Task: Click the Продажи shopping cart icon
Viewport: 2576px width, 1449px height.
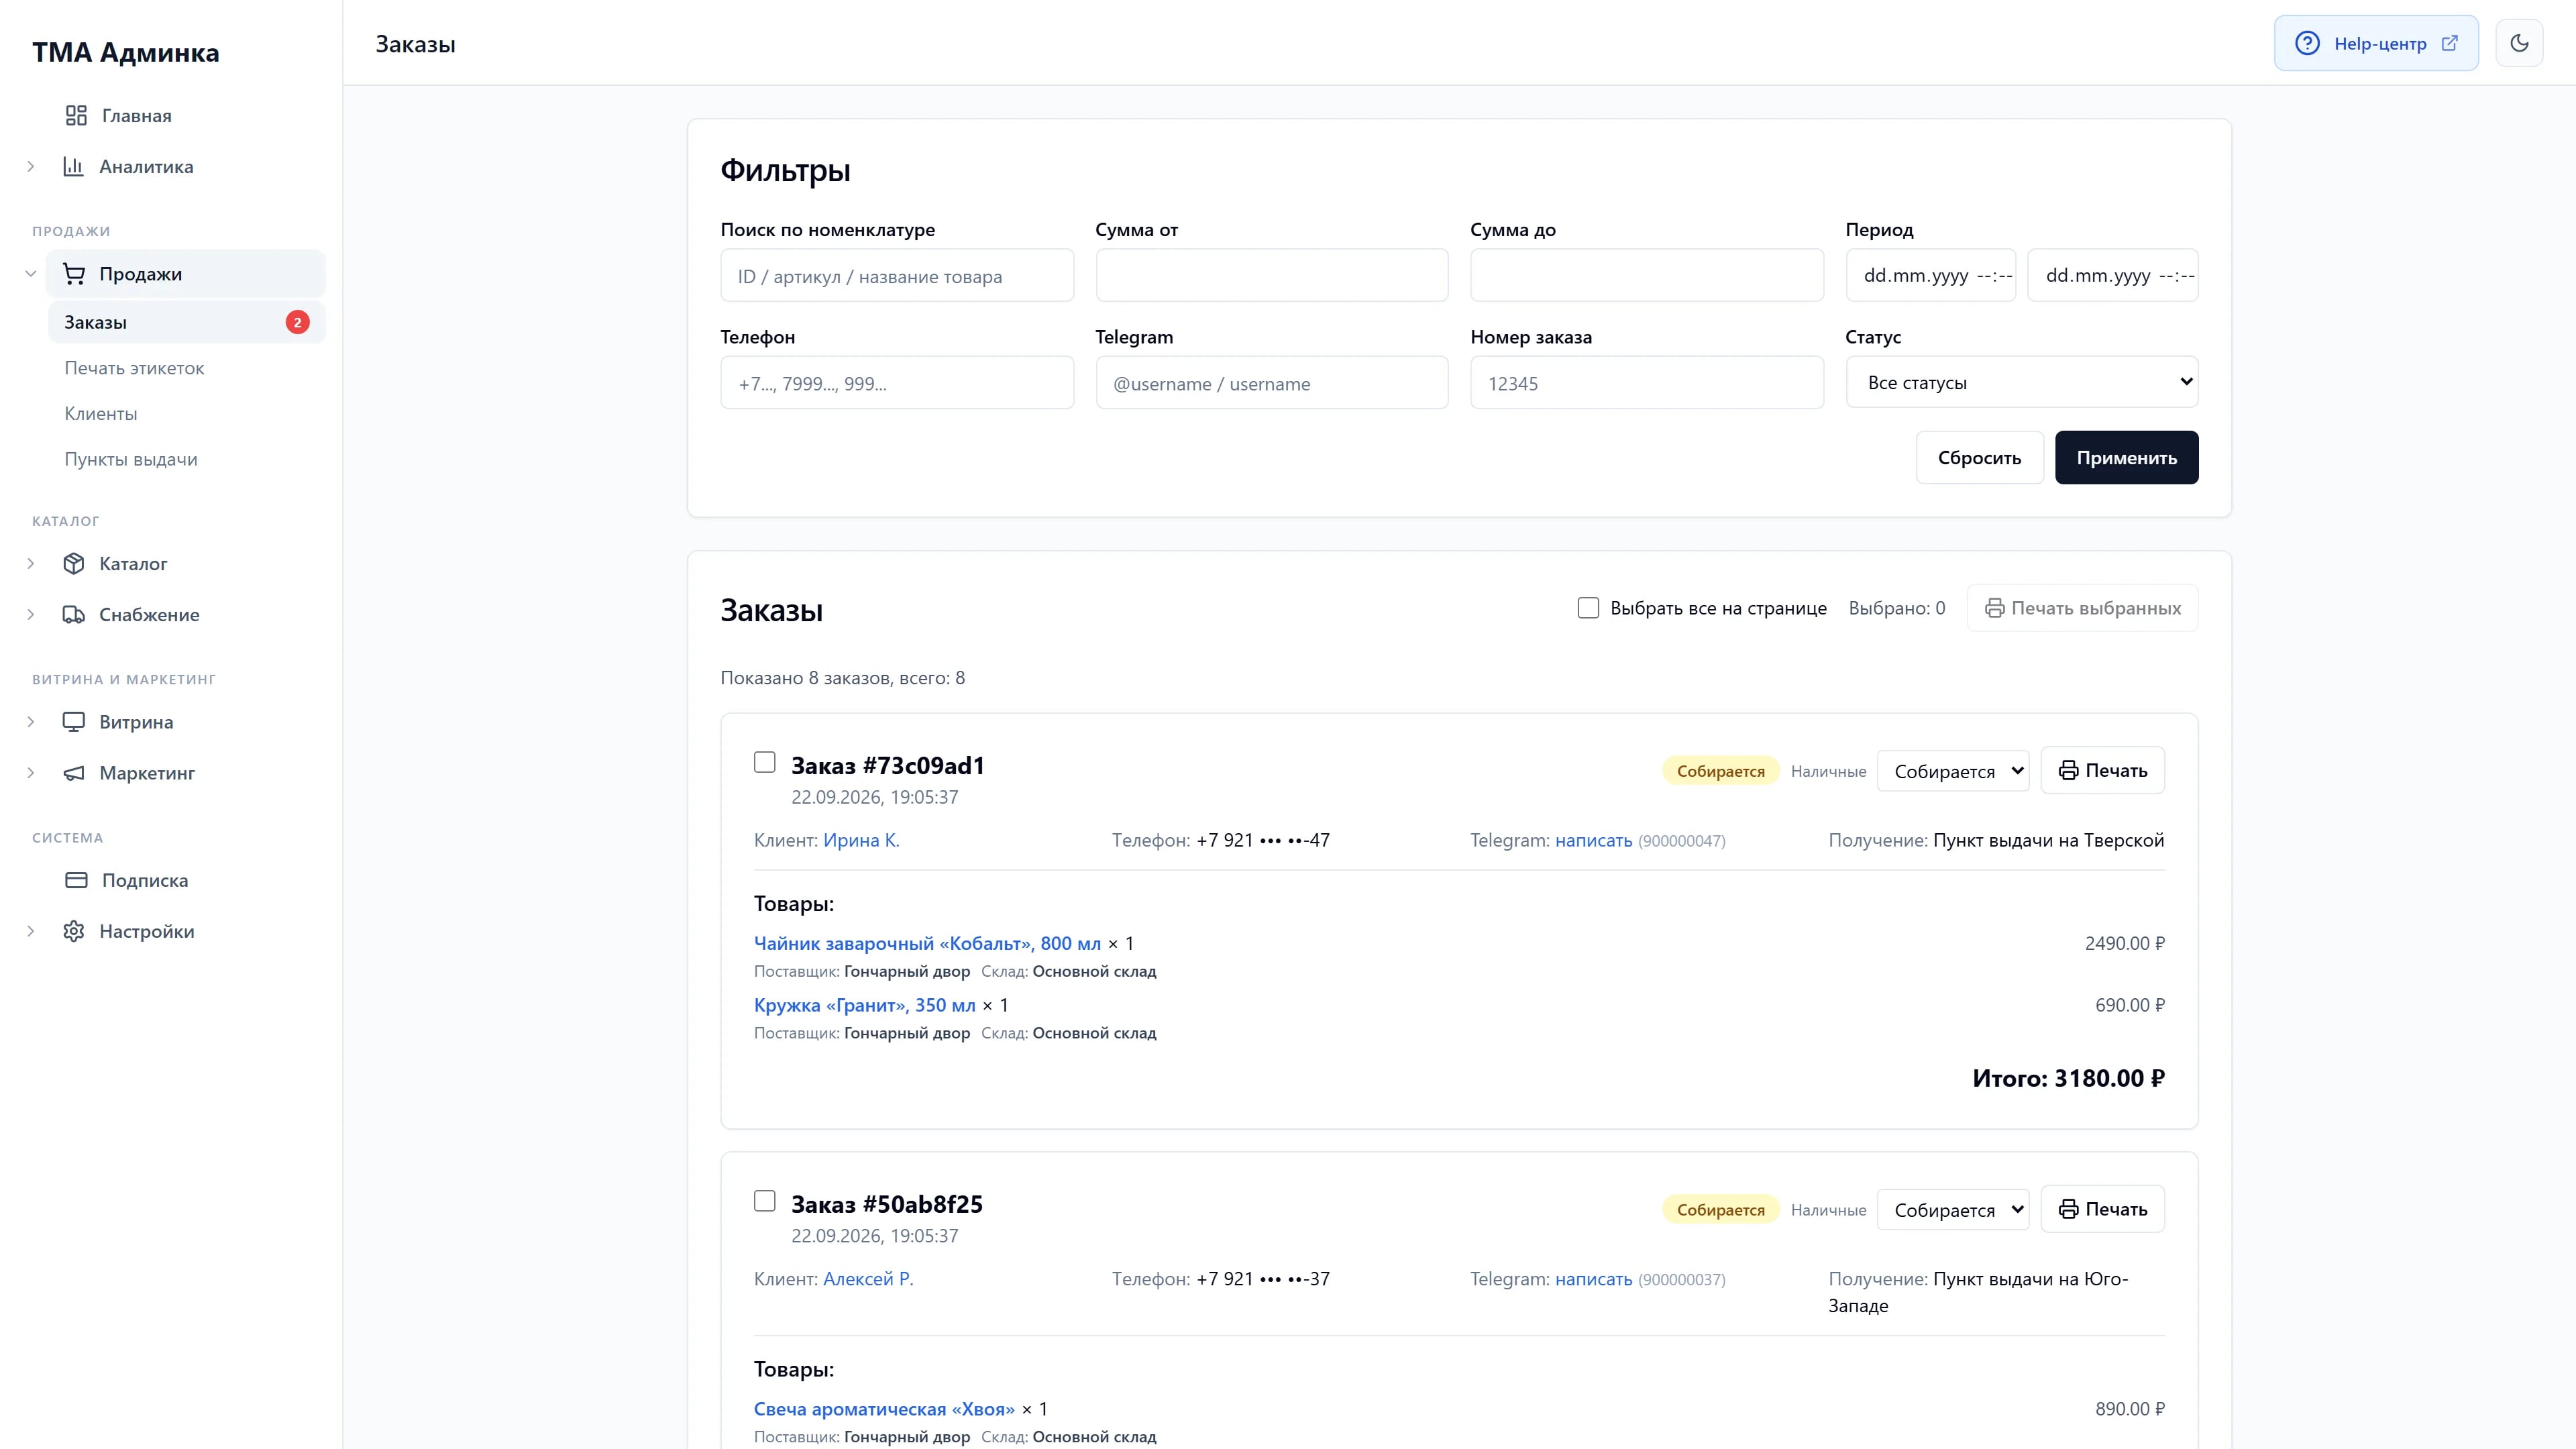Action: (x=73, y=273)
